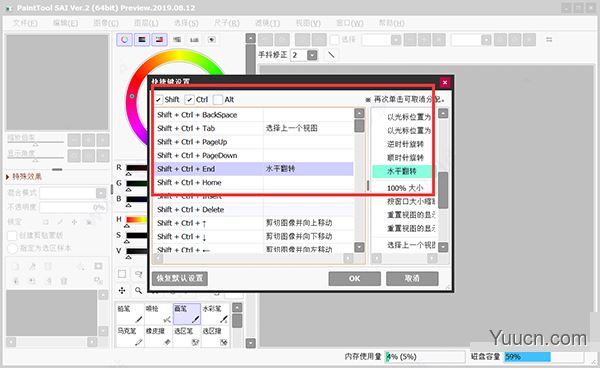Open the 选择(S) menu
600x368 pixels.
click(x=186, y=23)
